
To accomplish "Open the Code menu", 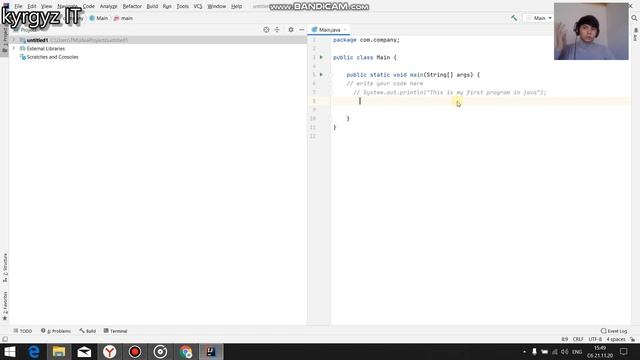I will [89, 6].
